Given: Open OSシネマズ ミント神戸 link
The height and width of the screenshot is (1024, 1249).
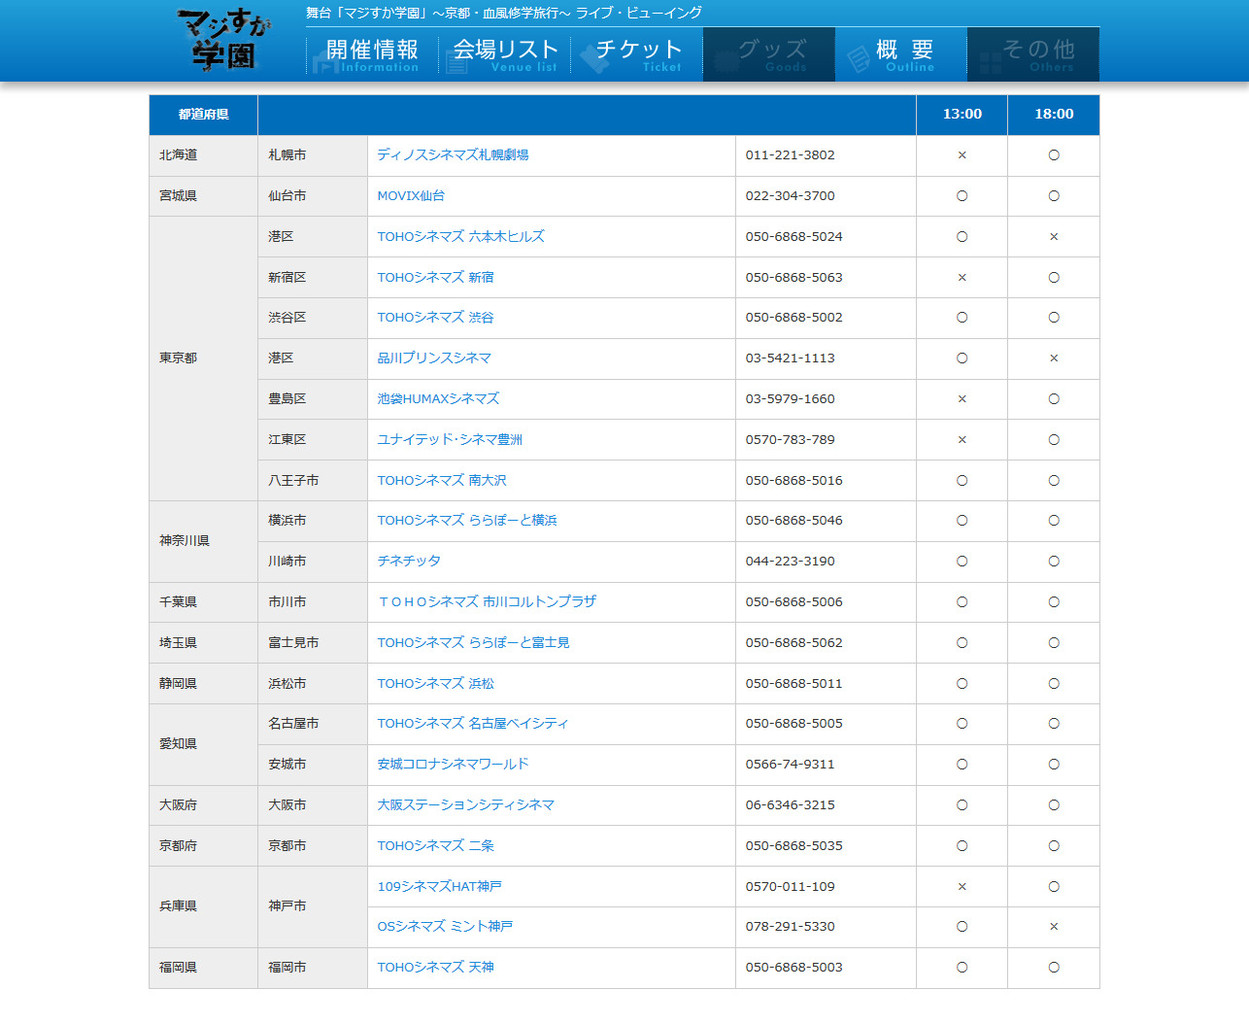Looking at the screenshot, I should tap(445, 926).
